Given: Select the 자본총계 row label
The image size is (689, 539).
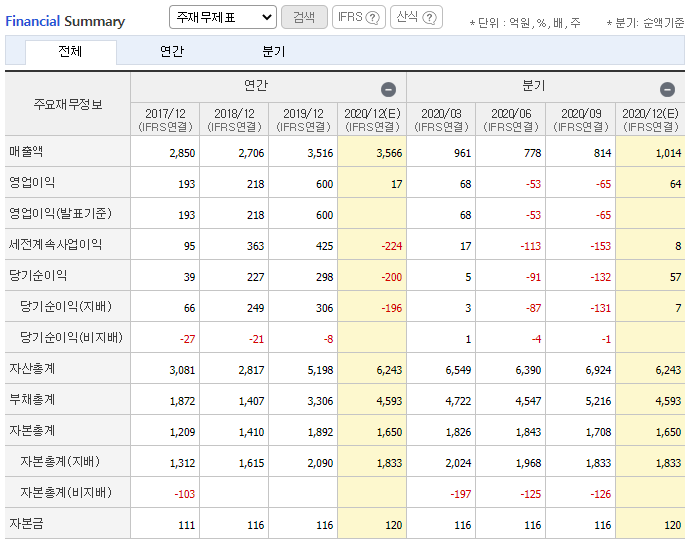Looking at the screenshot, I should coord(32,430).
